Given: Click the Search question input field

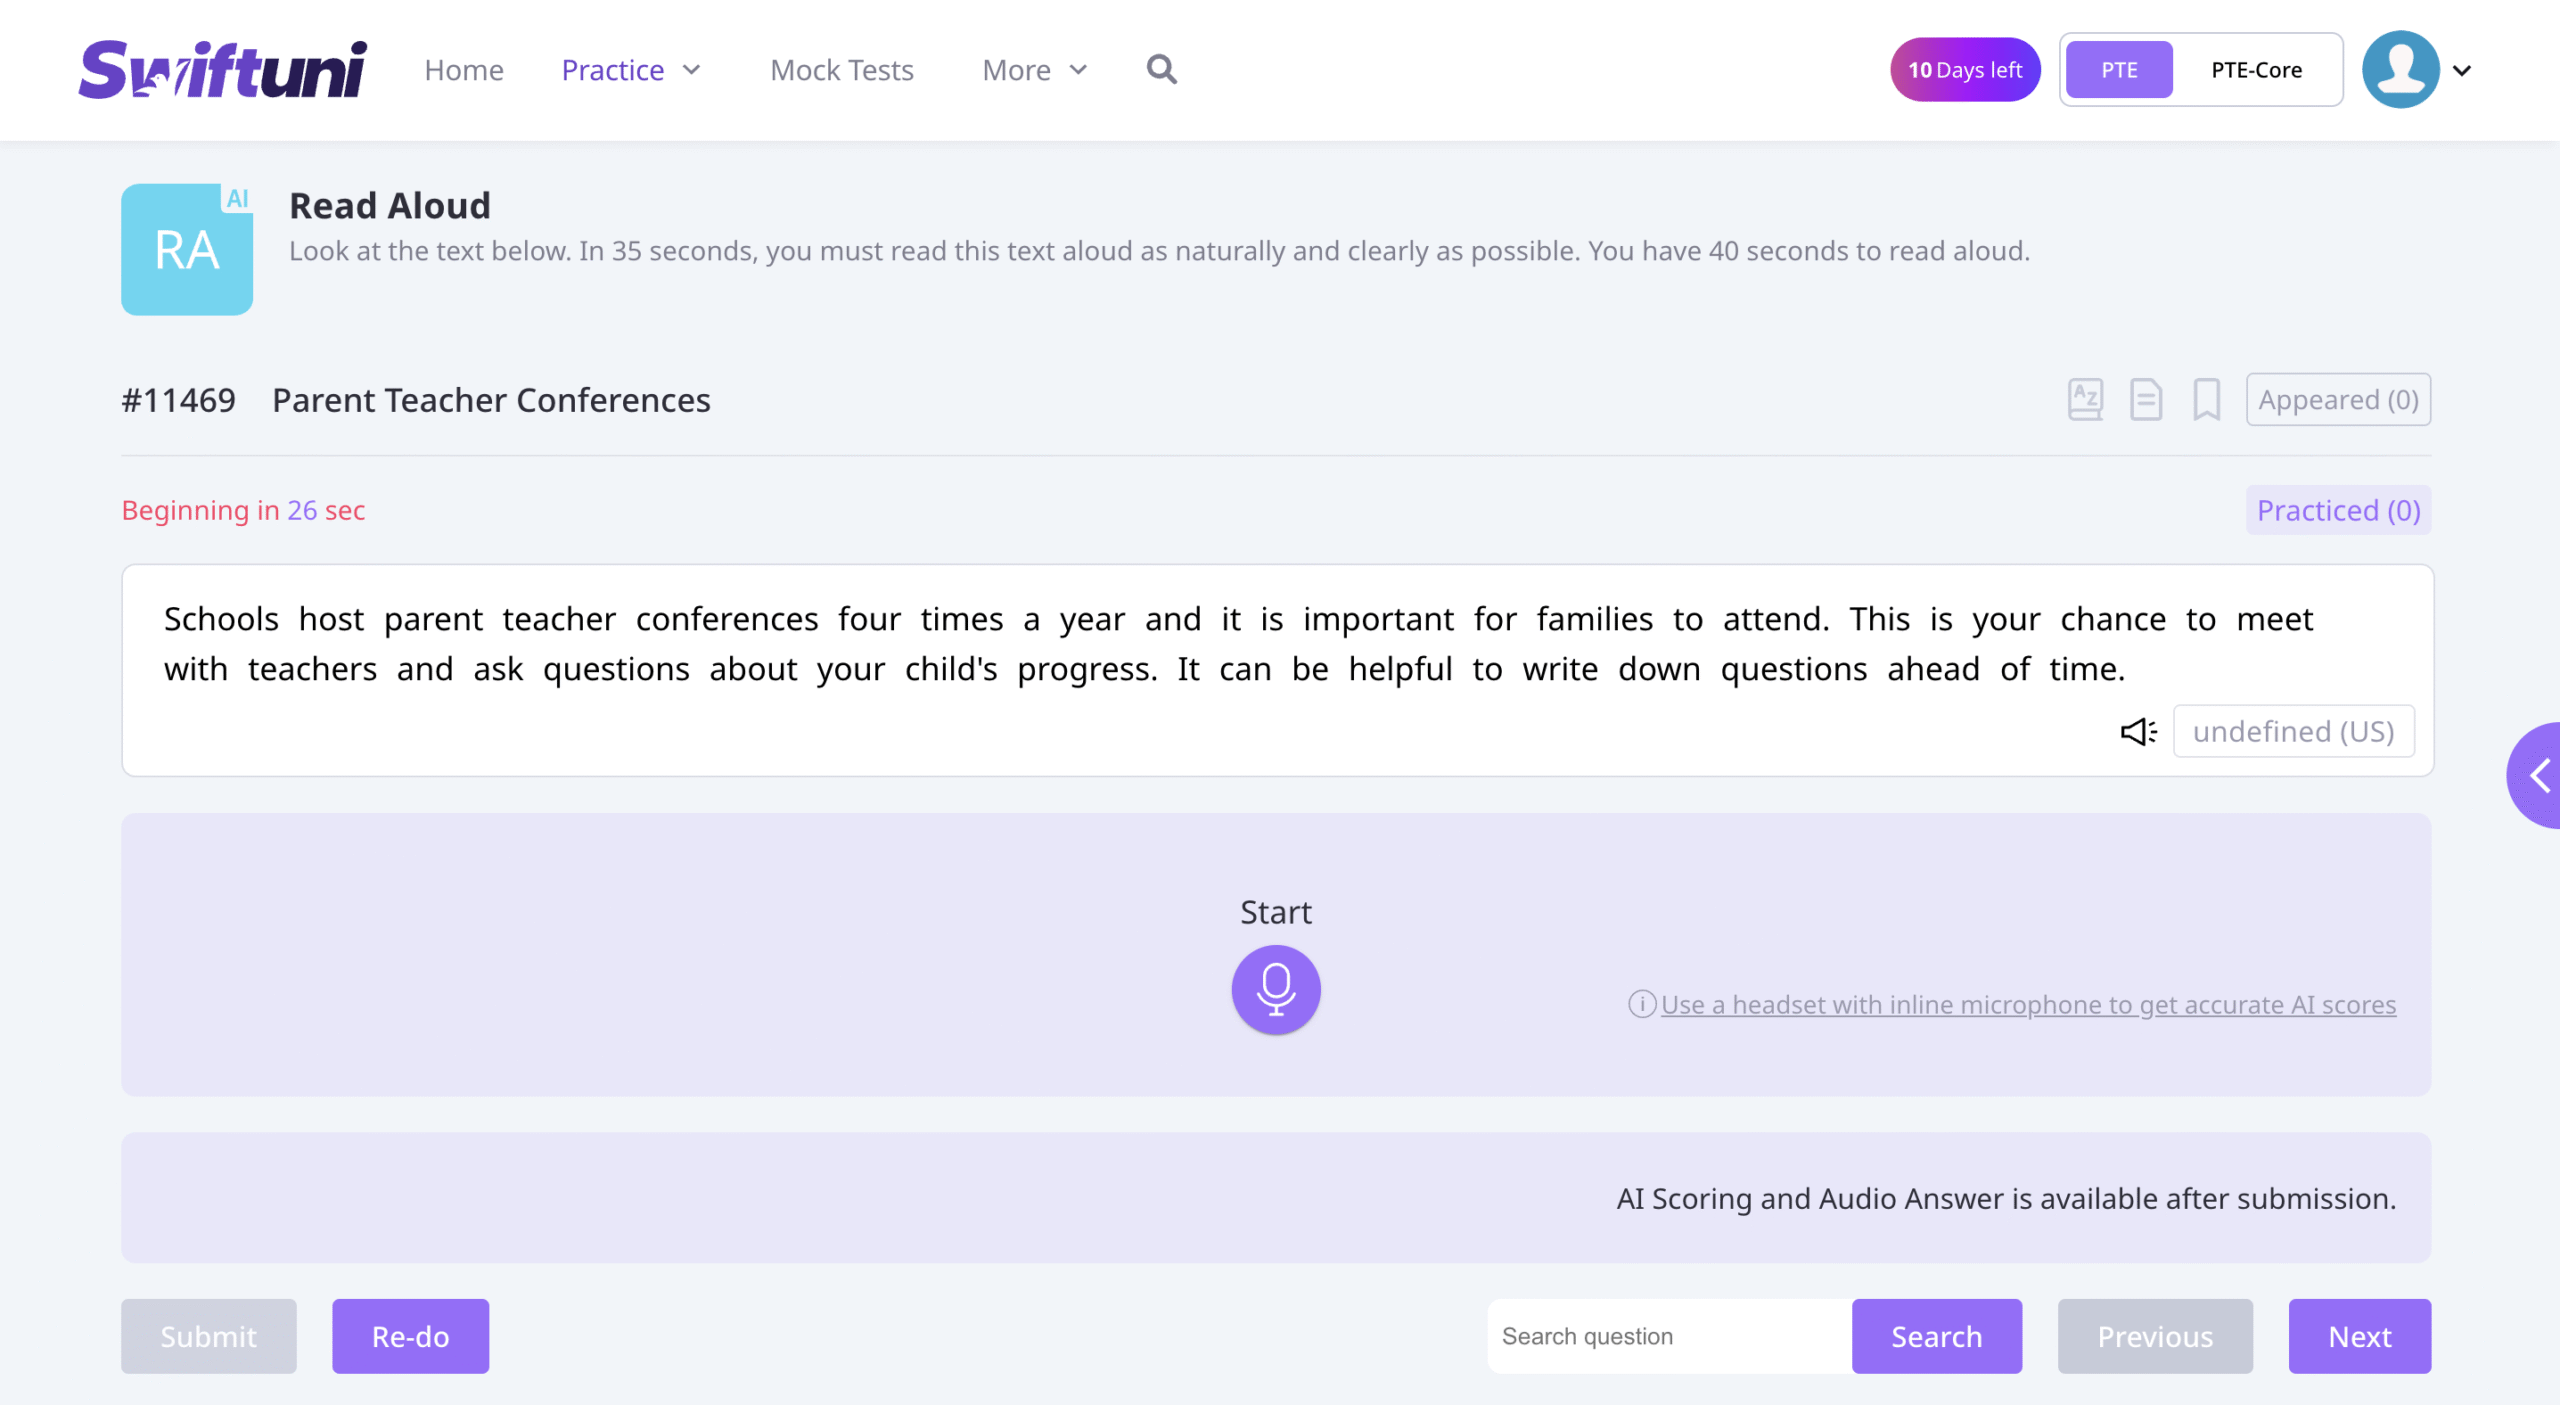Looking at the screenshot, I should coord(1668,1336).
